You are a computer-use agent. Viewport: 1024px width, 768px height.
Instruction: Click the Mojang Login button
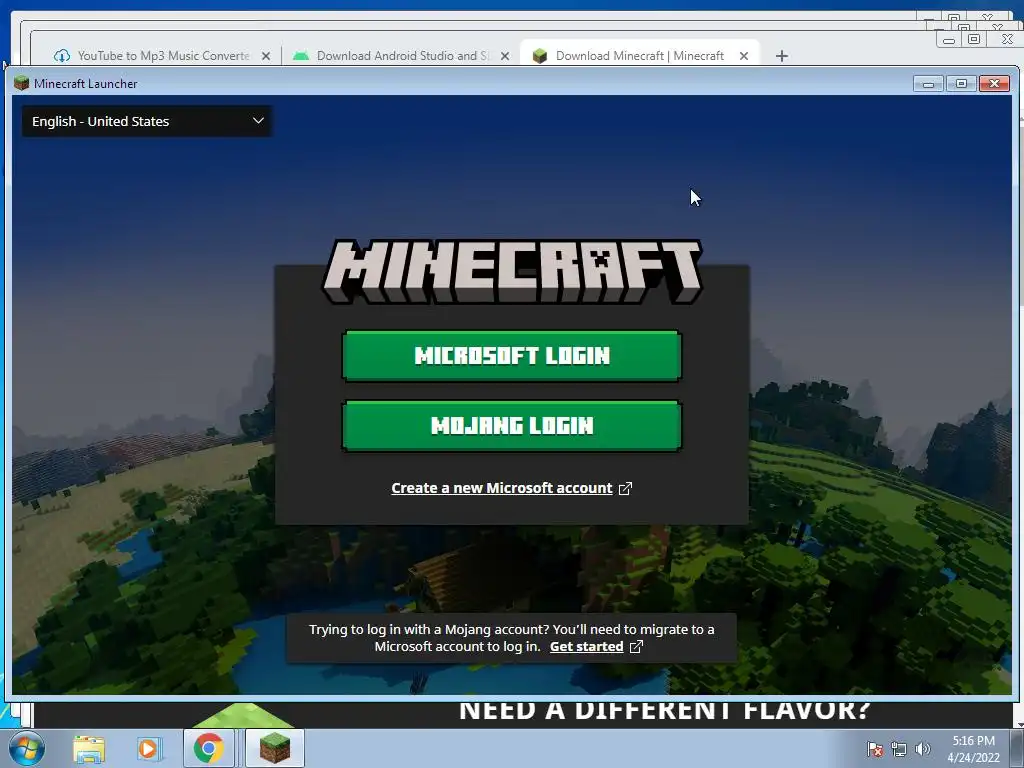pyautogui.click(x=512, y=426)
